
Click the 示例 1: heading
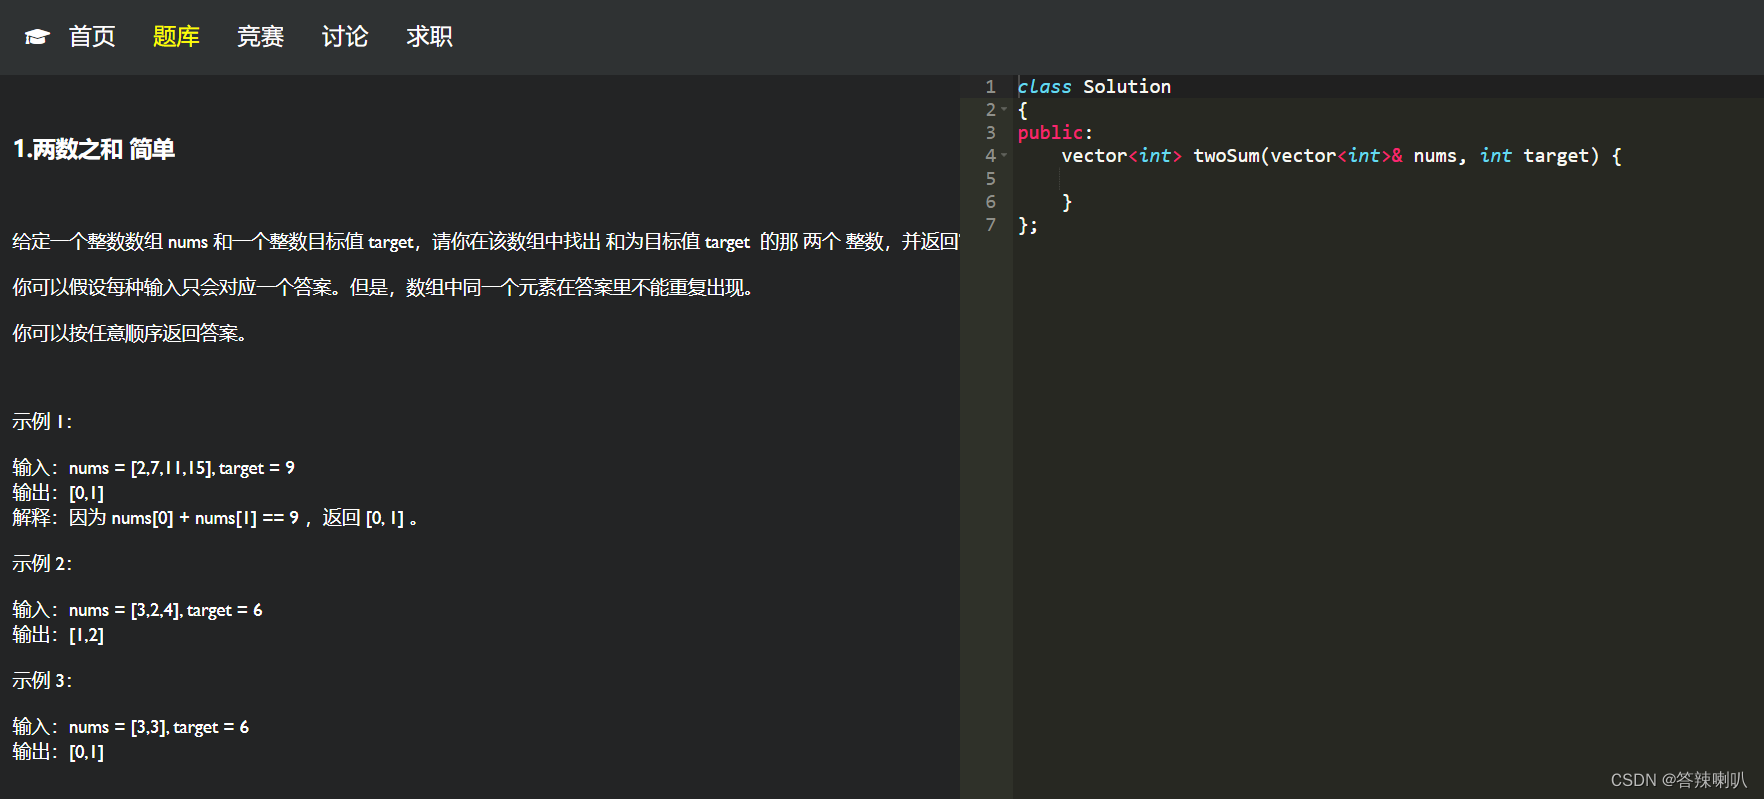42,422
